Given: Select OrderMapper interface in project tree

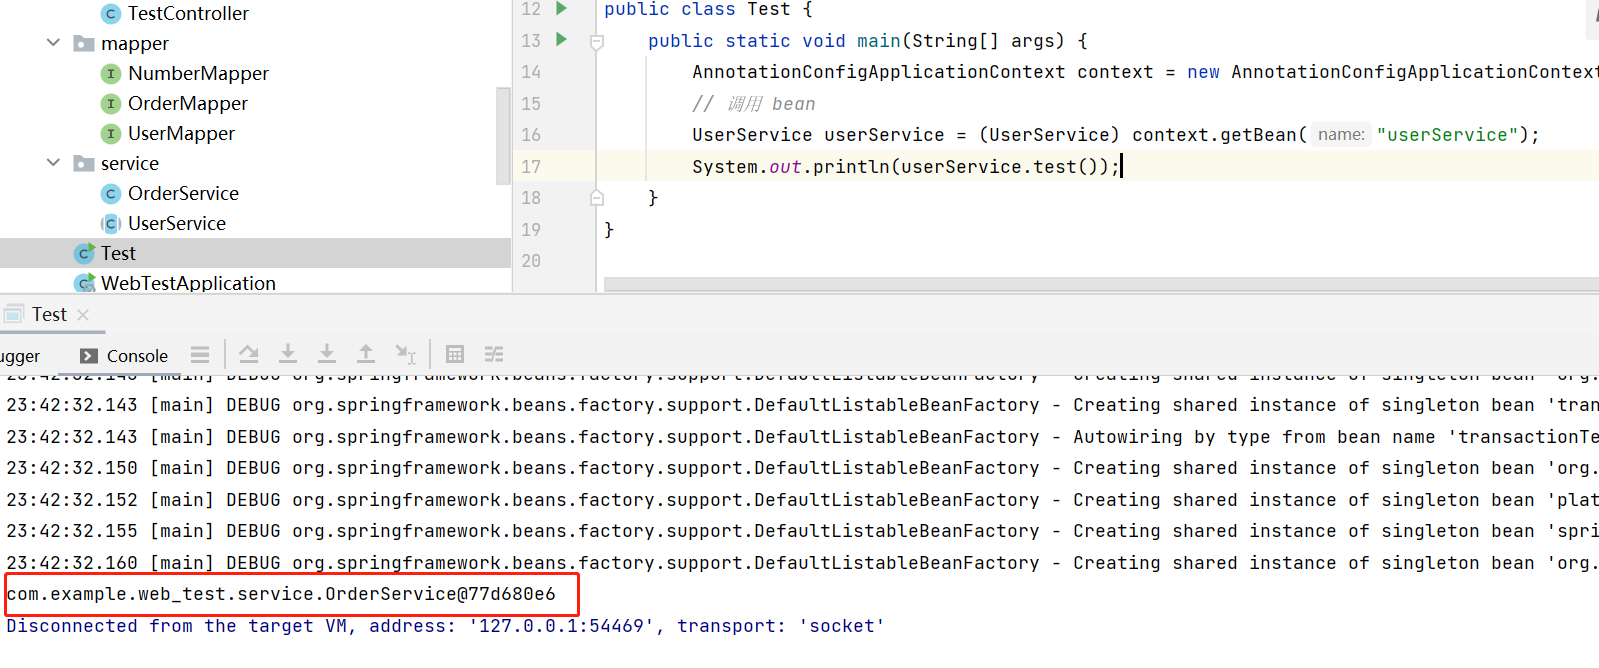Looking at the screenshot, I should click(x=187, y=104).
